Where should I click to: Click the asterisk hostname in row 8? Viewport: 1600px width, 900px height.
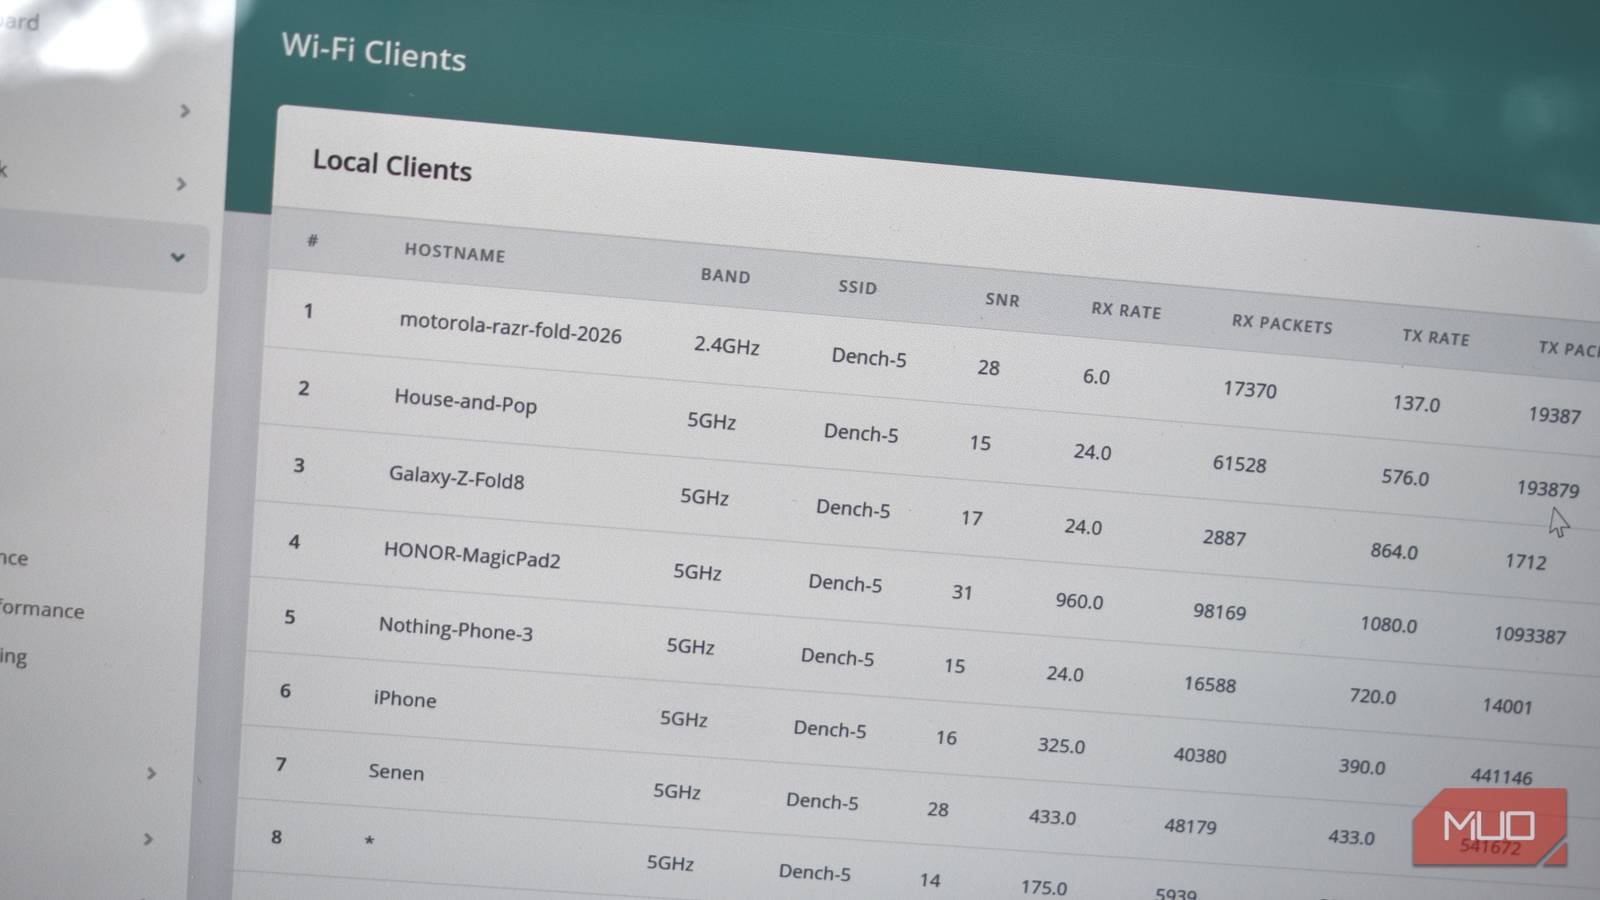pos(369,841)
